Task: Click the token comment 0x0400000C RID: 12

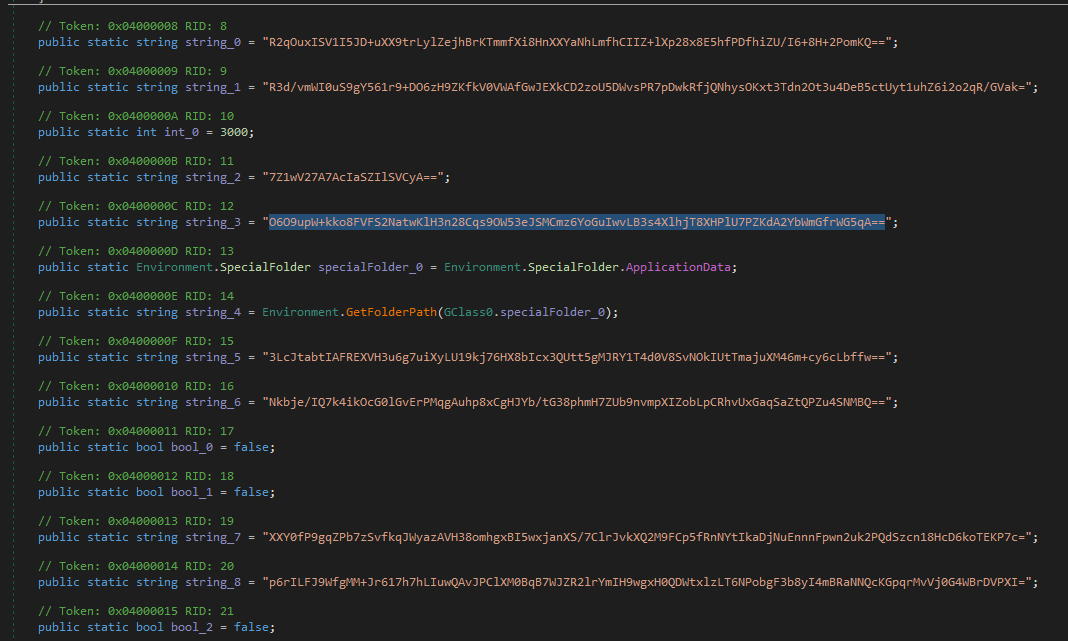Action: (136, 206)
